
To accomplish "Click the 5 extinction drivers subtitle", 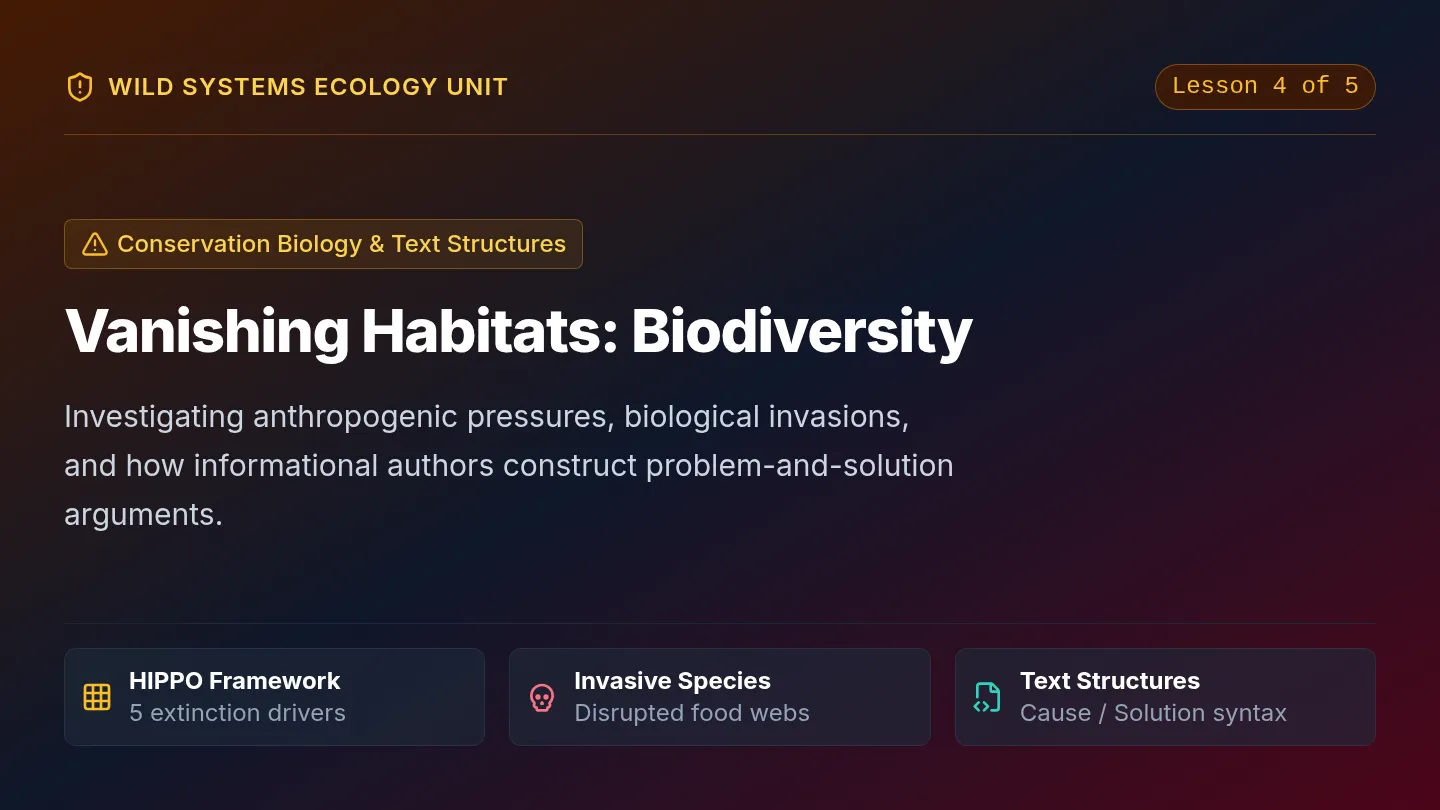I will click(x=237, y=713).
